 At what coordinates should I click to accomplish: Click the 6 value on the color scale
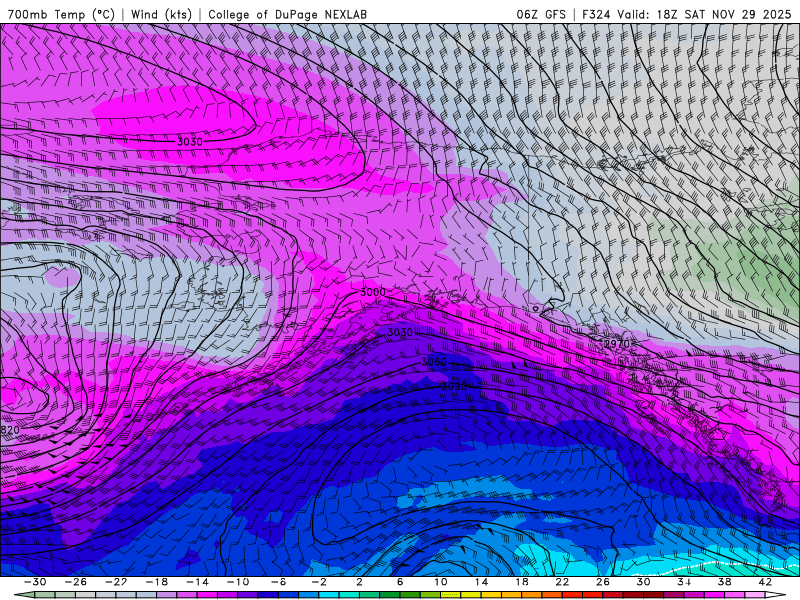399,582
